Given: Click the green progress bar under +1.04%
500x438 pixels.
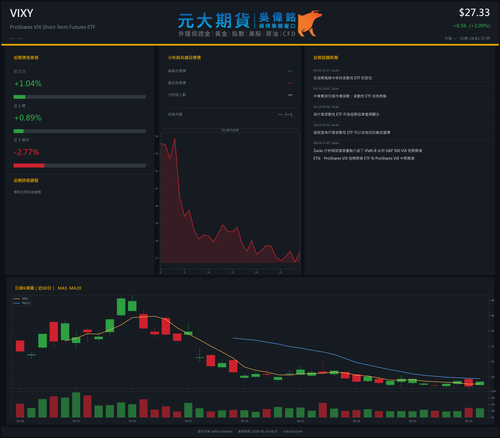Looking at the screenshot, I should [19, 97].
